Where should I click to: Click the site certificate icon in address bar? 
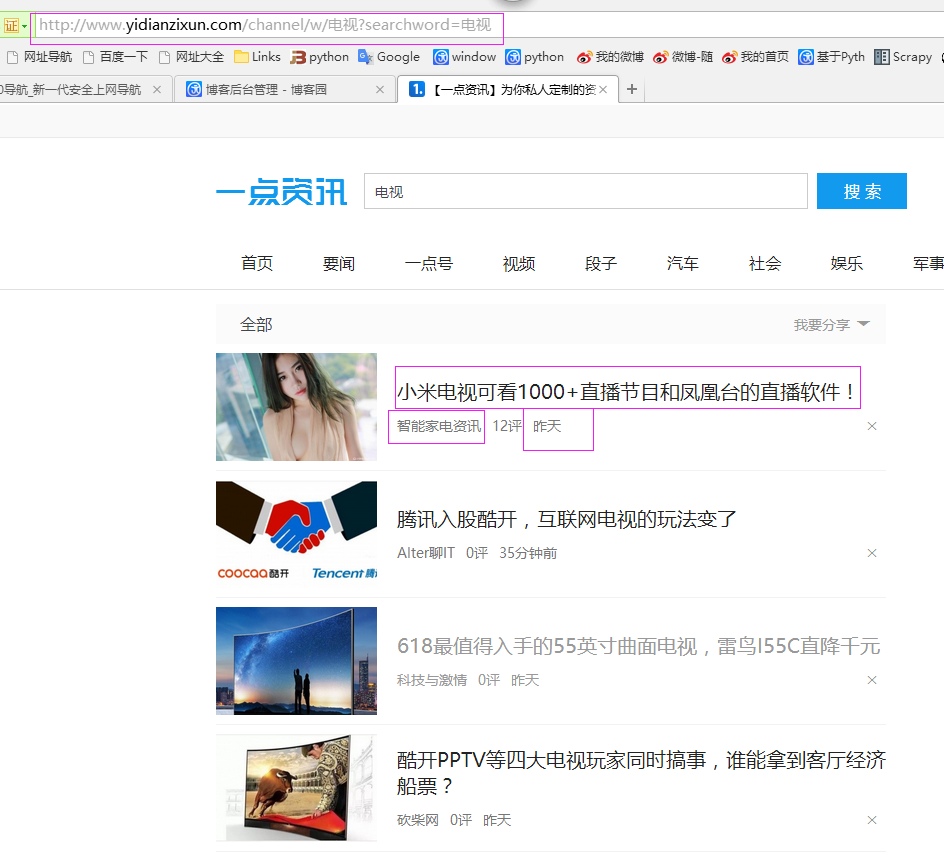point(11,26)
